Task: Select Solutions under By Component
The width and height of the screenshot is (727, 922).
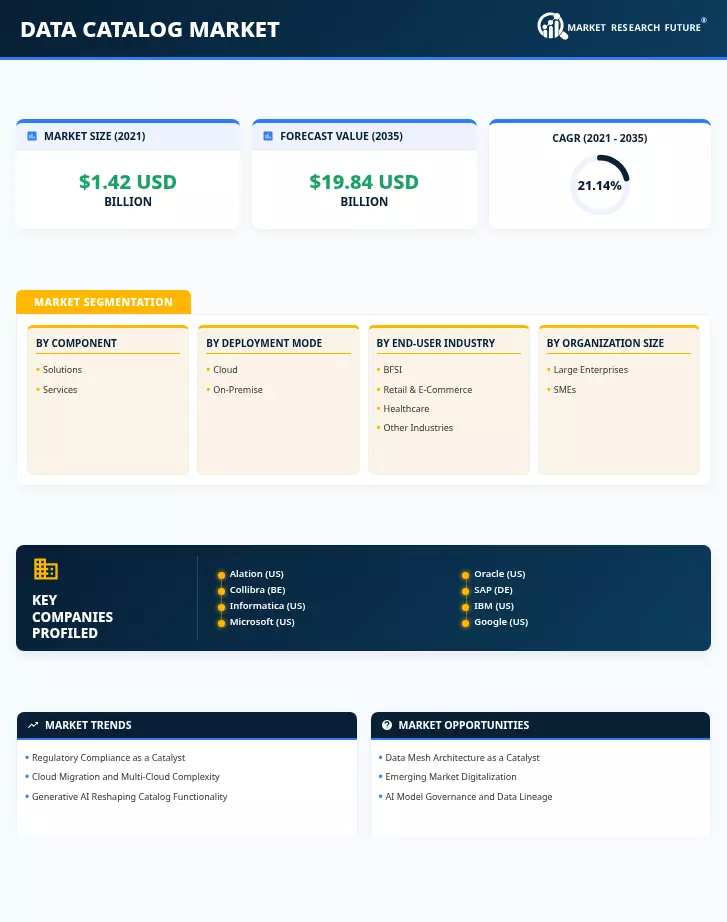Action: click(x=62, y=369)
